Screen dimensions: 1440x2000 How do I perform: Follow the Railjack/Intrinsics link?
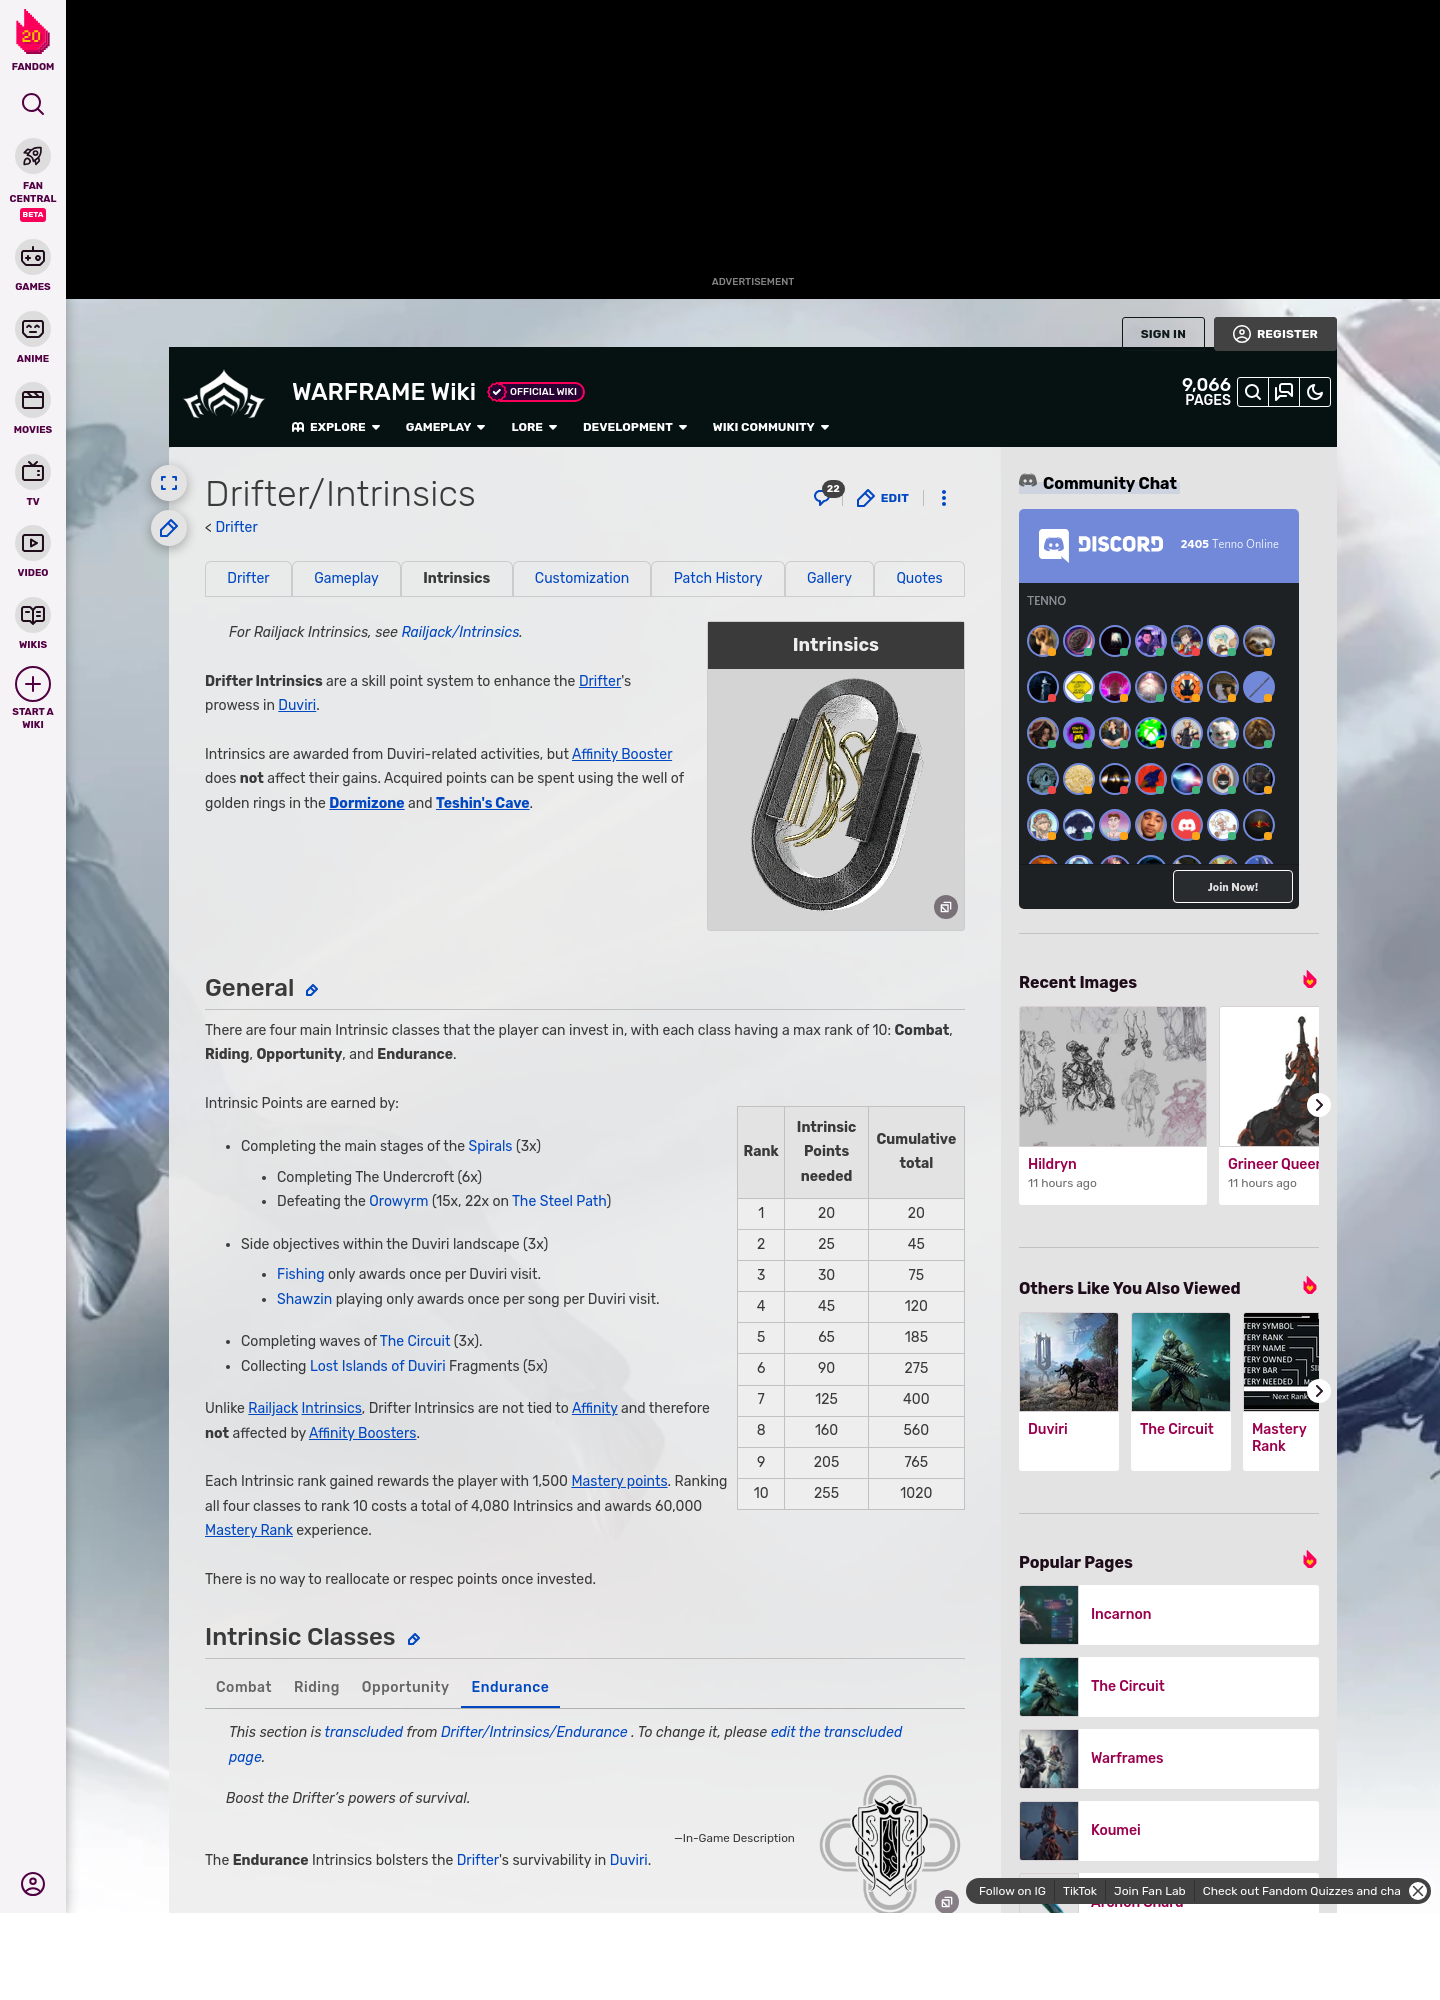pyautogui.click(x=460, y=632)
